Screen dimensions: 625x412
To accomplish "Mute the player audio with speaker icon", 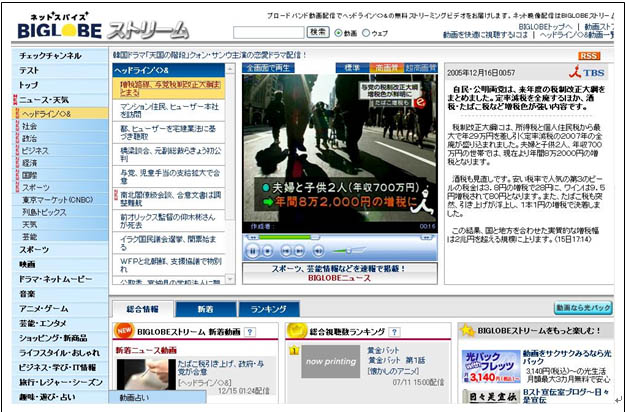I will [318, 251].
